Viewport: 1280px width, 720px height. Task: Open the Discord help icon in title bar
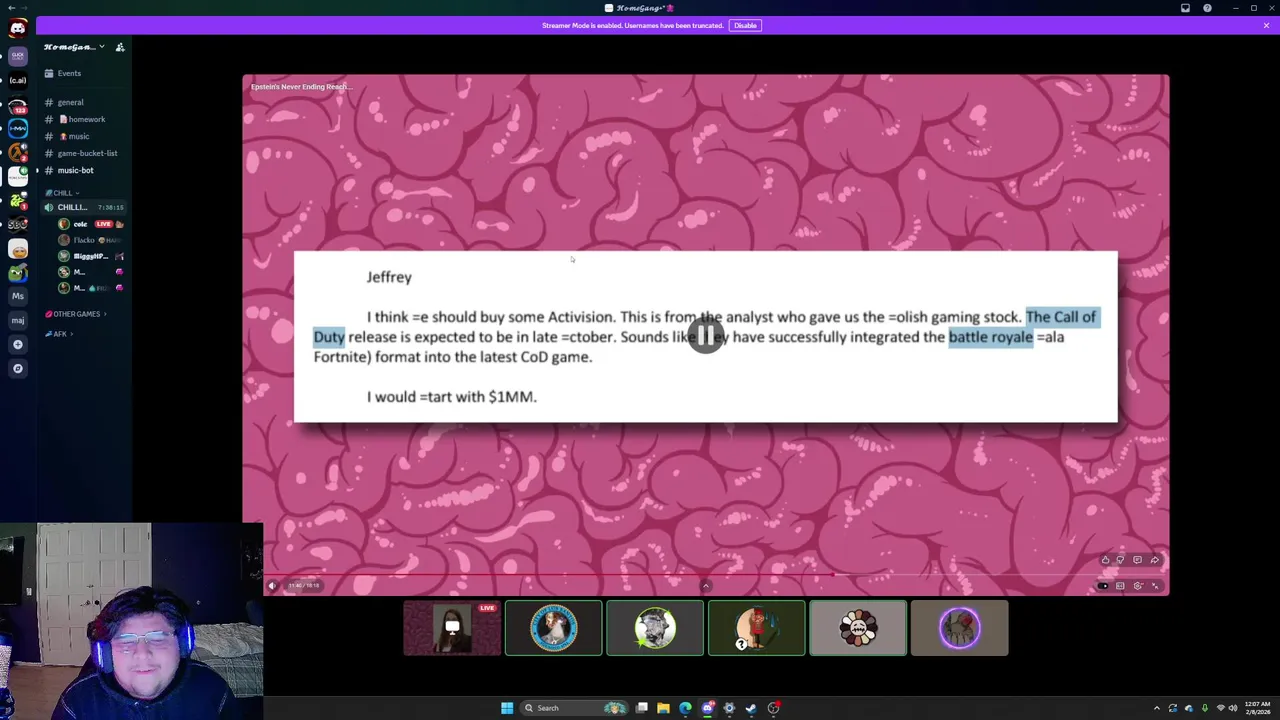1207,8
